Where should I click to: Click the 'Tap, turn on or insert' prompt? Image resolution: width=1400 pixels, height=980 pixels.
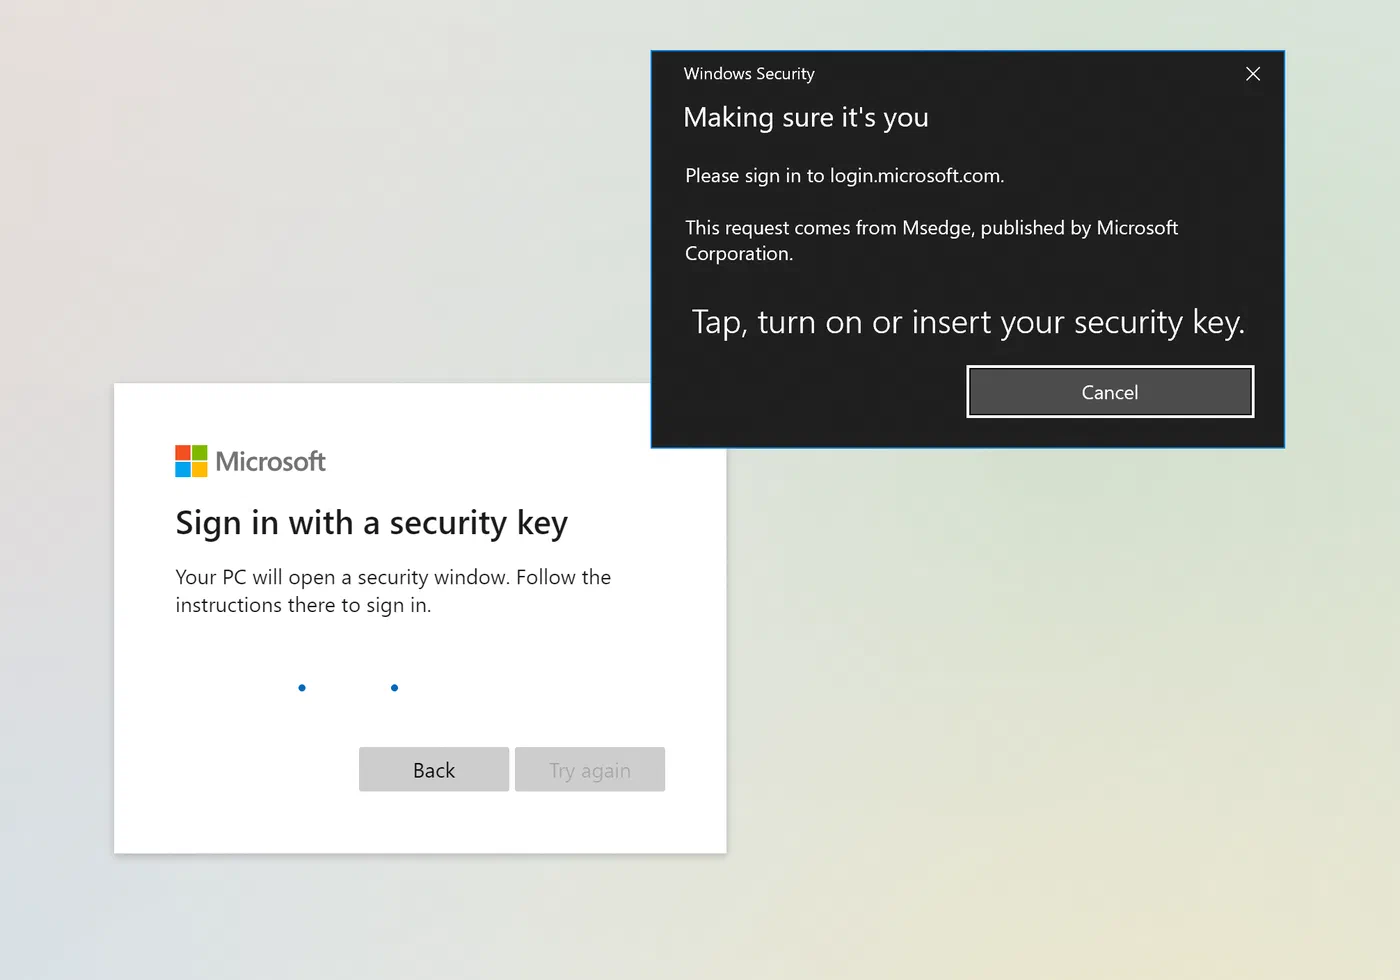click(x=968, y=322)
